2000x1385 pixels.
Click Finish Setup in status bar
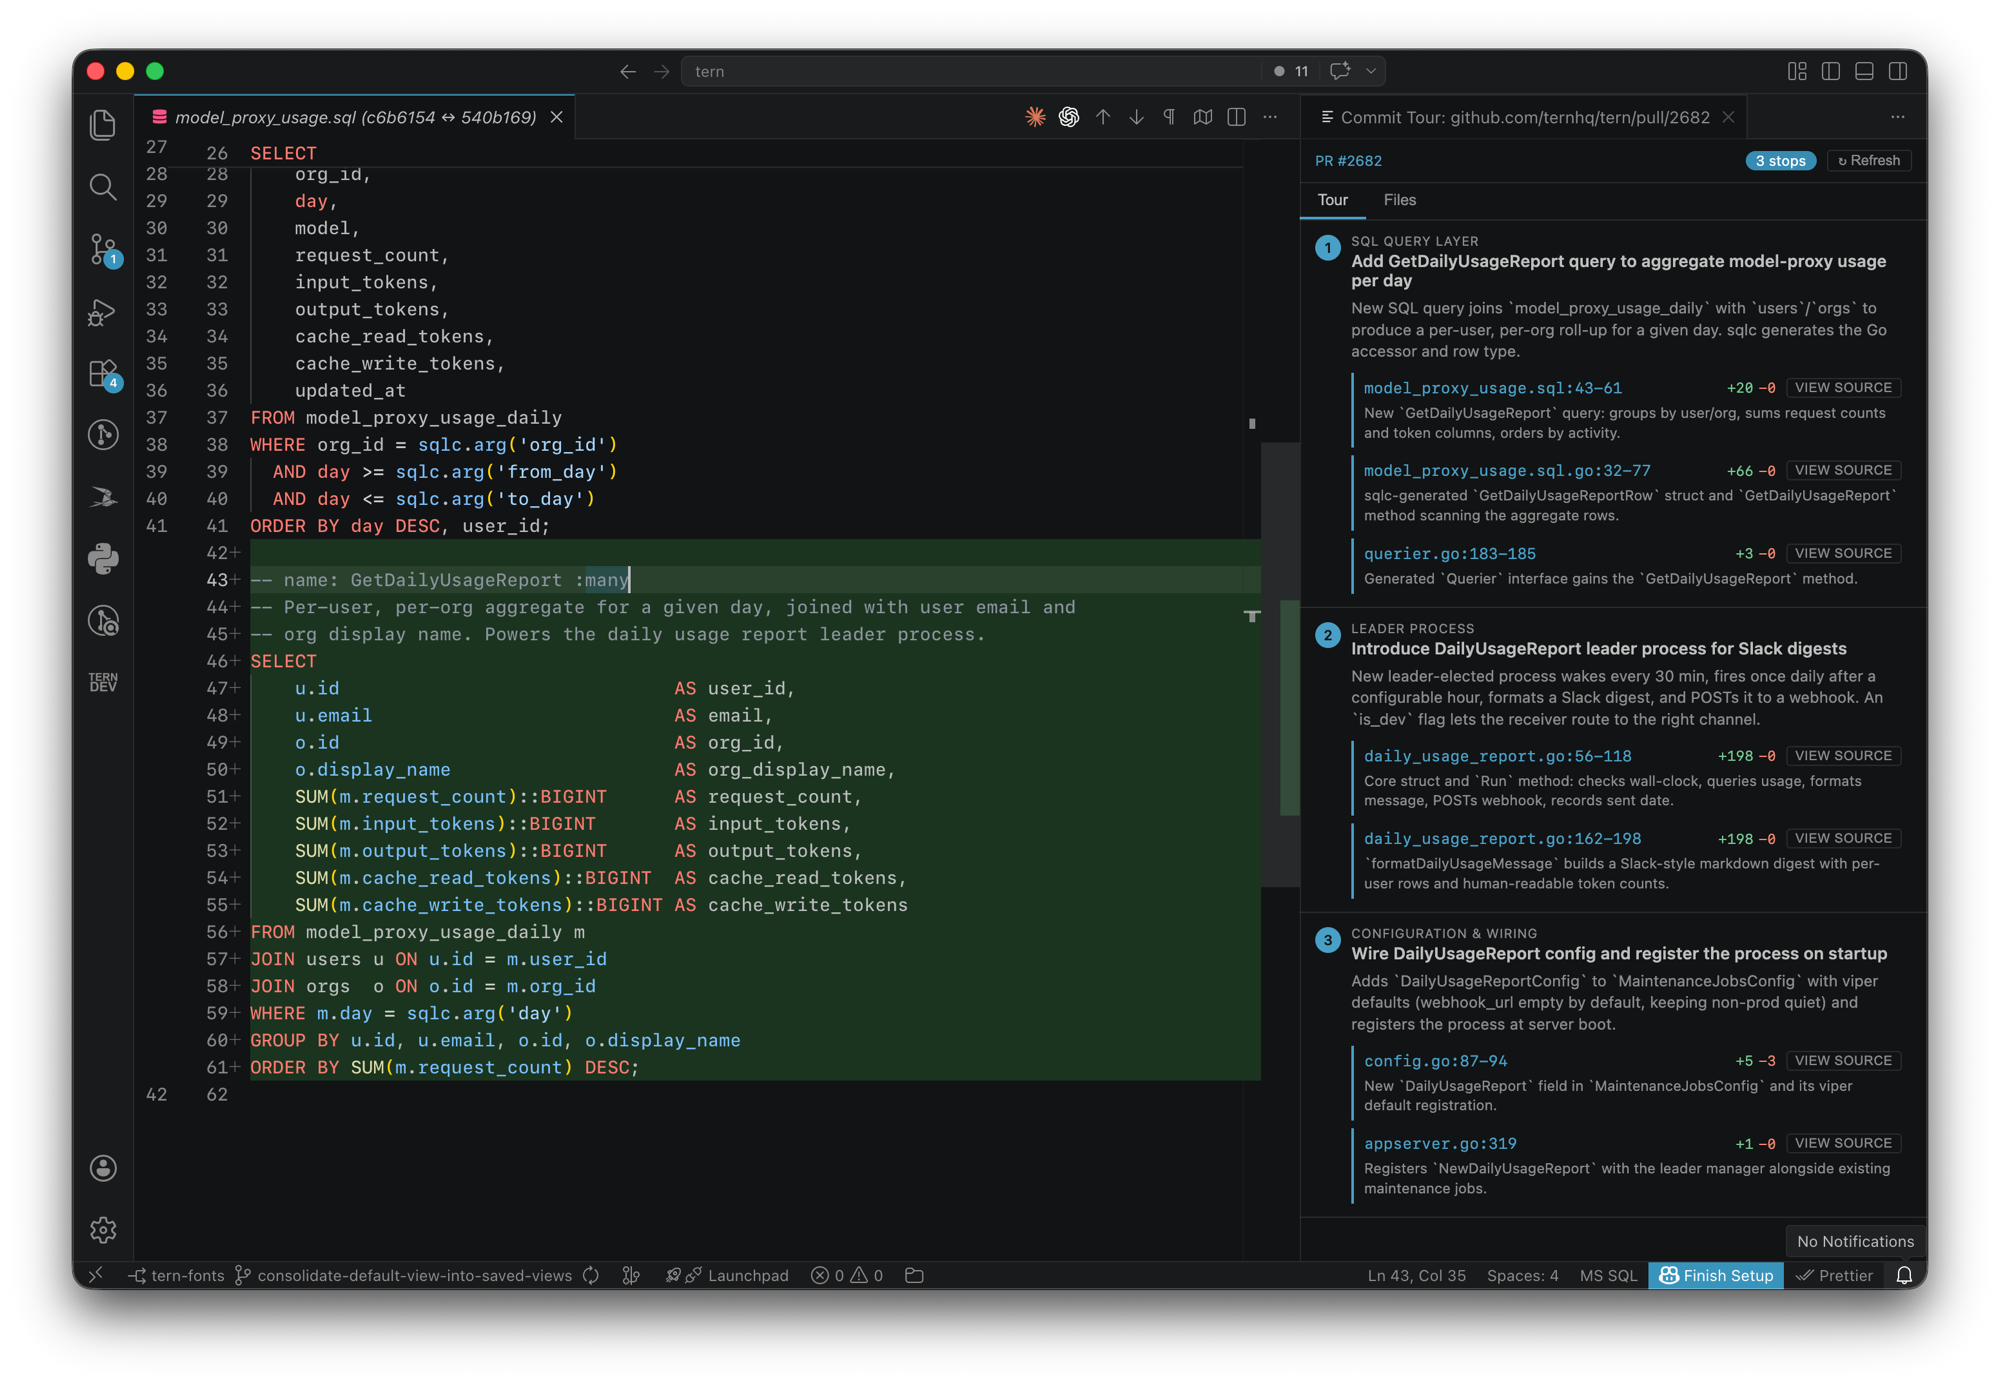(1716, 1275)
